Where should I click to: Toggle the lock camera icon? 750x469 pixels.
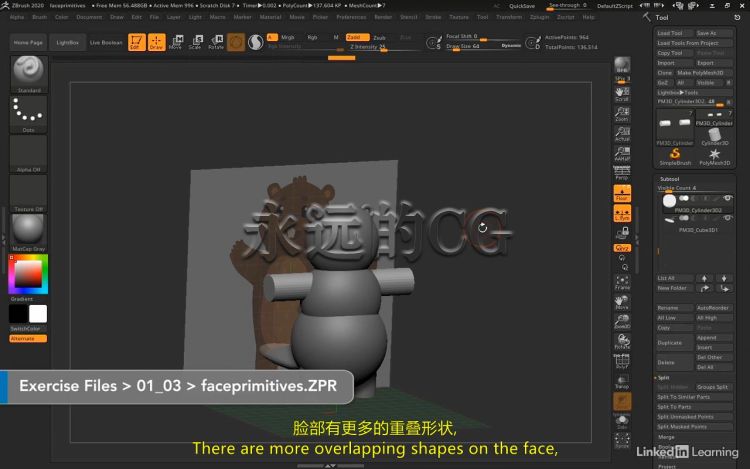pos(622,233)
